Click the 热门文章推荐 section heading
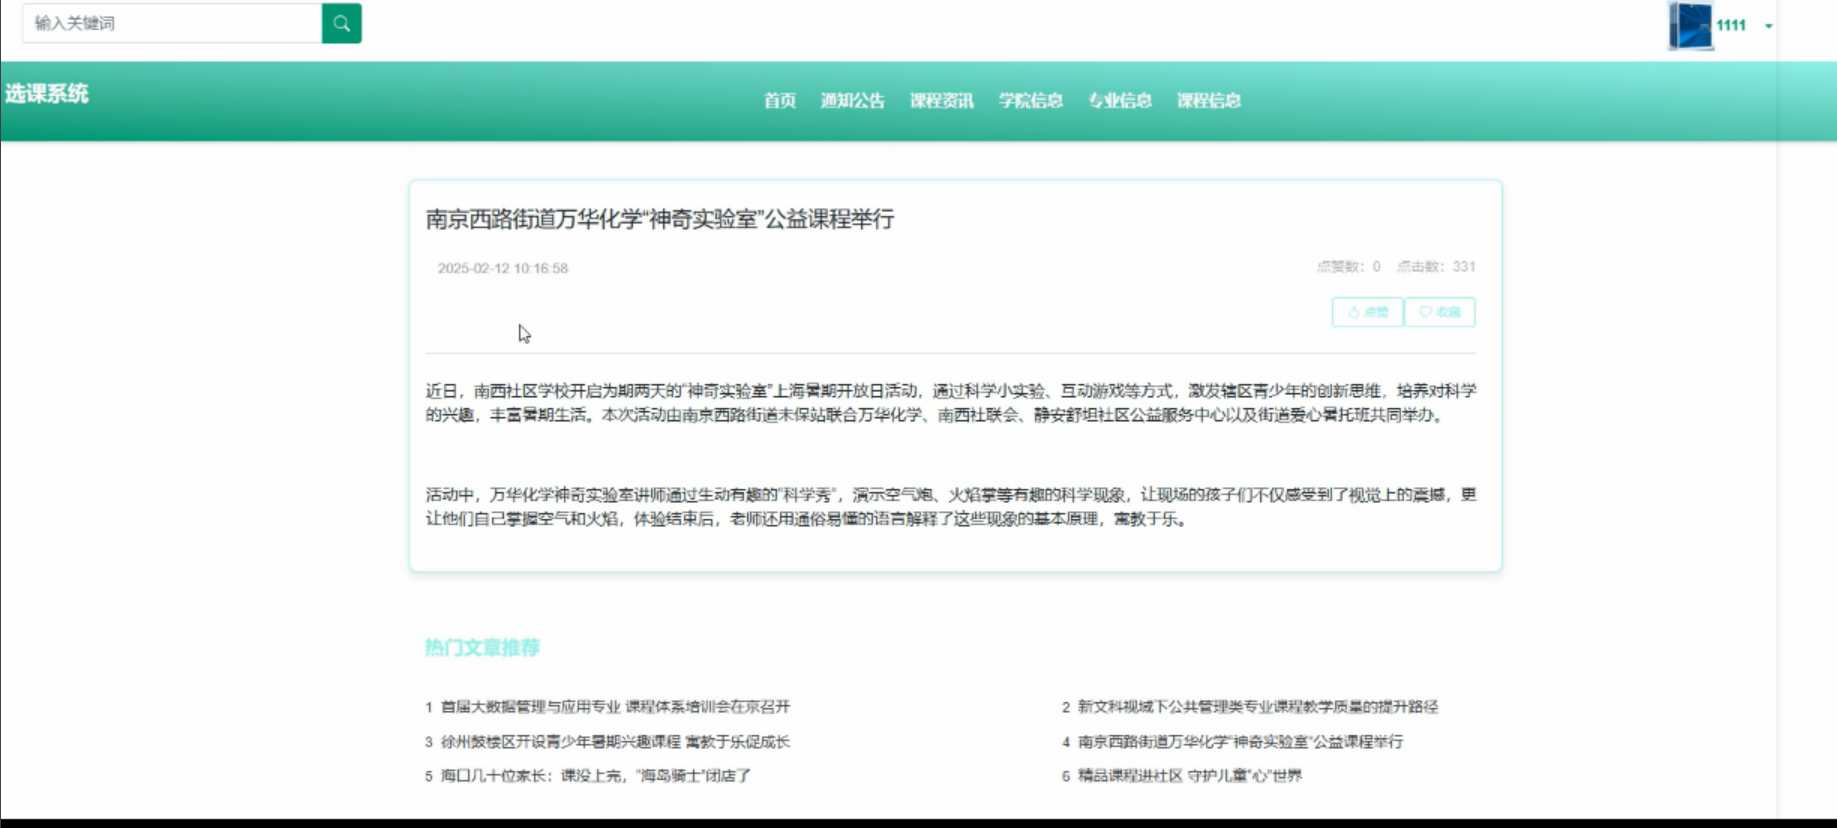Image resolution: width=1837 pixels, height=828 pixels. pyautogui.click(x=482, y=648)
